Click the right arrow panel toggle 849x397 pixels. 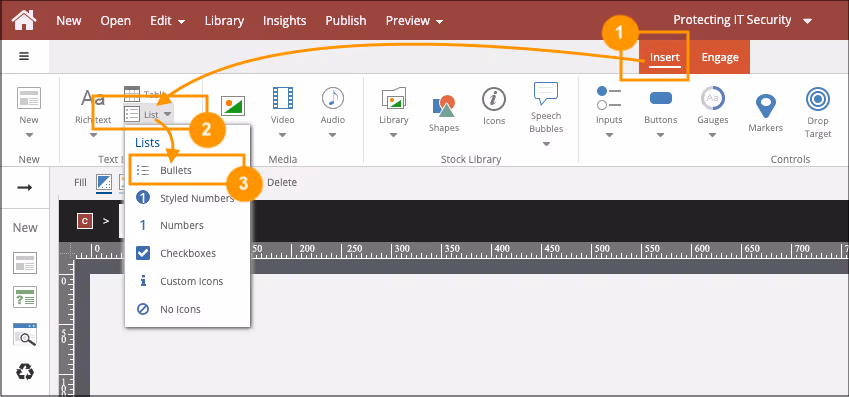point(24,187)
